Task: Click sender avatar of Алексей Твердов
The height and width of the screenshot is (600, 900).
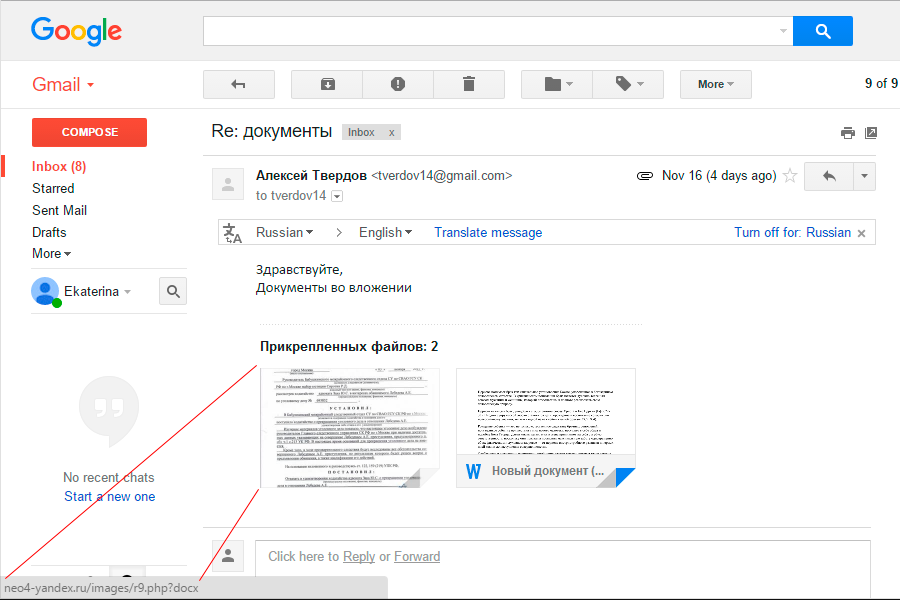Action: (228, 184)
